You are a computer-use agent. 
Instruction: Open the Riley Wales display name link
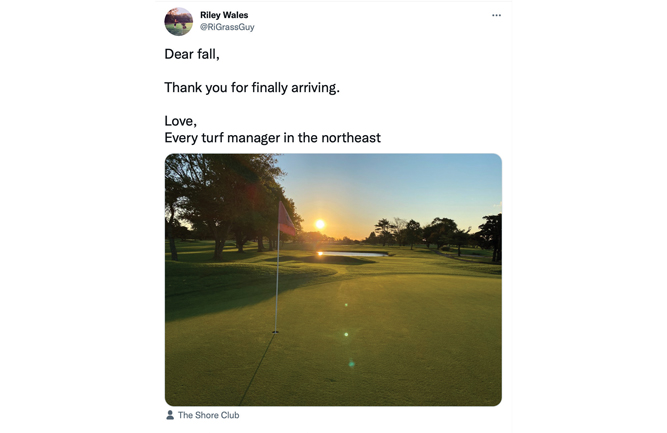tap(224, 15)
